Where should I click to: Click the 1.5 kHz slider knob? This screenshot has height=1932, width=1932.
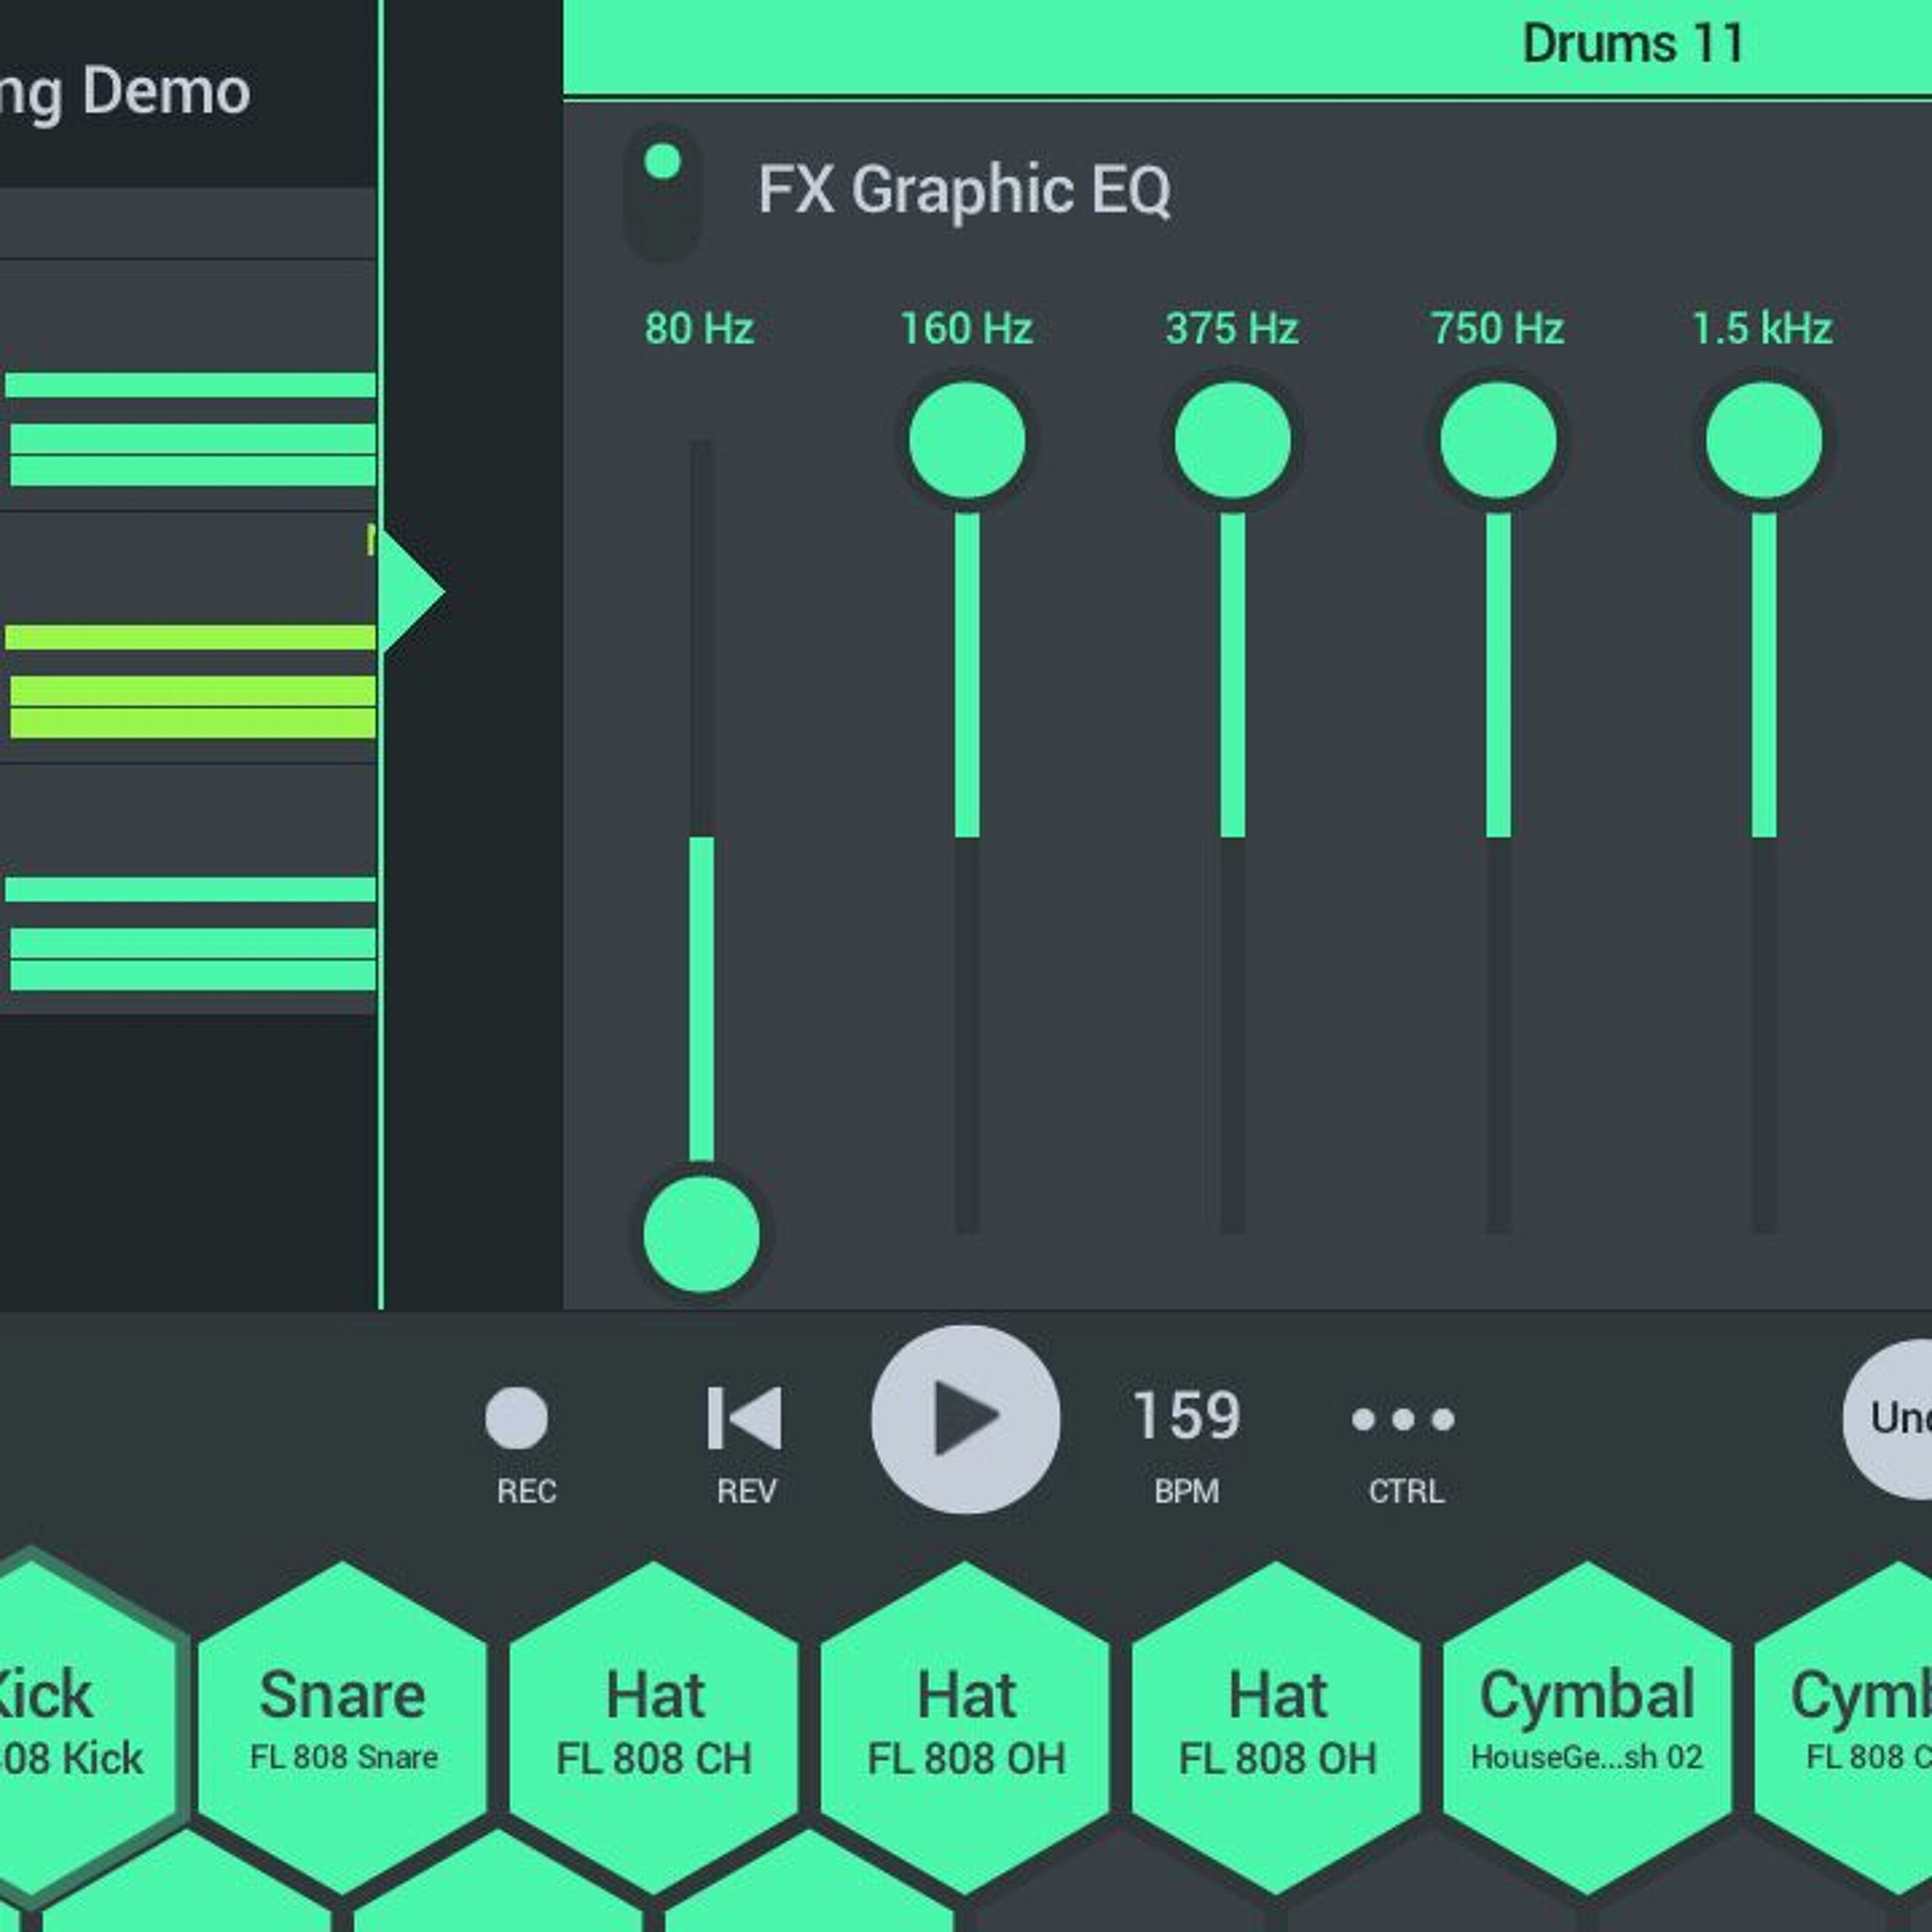[x=1764, y=440]
